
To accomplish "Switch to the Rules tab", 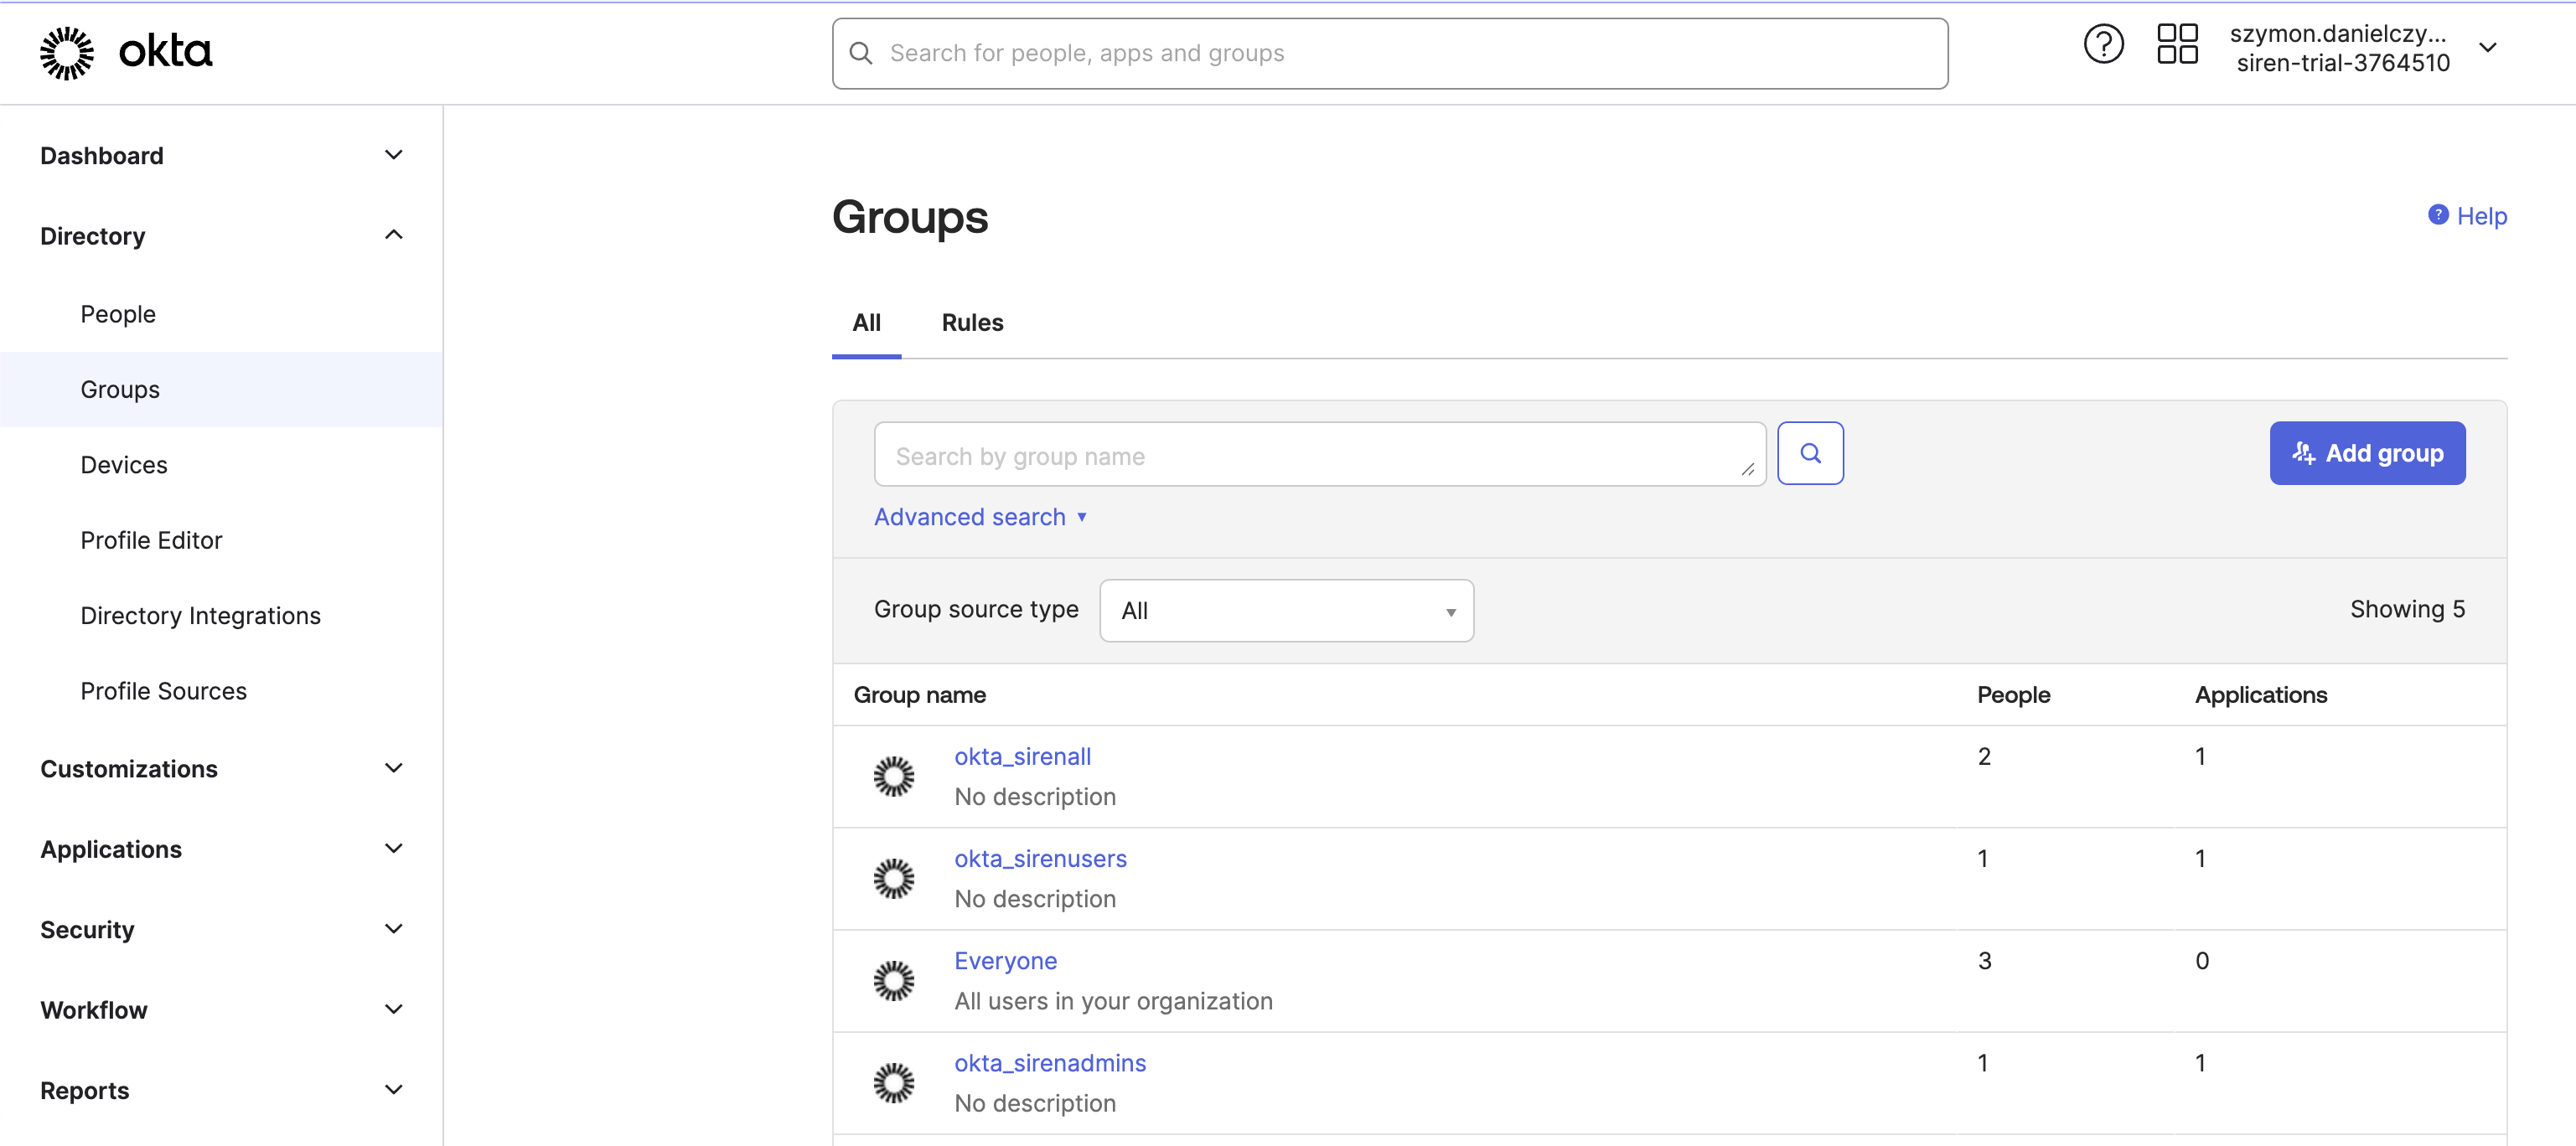I will [971, 322].
